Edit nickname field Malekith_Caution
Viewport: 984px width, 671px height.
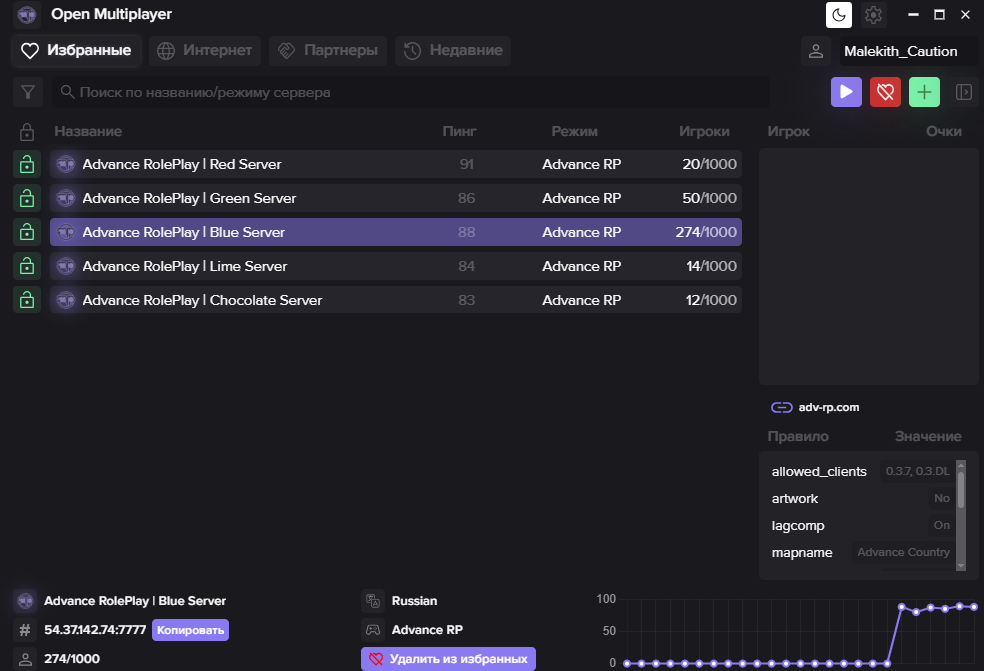click(908, 51)
